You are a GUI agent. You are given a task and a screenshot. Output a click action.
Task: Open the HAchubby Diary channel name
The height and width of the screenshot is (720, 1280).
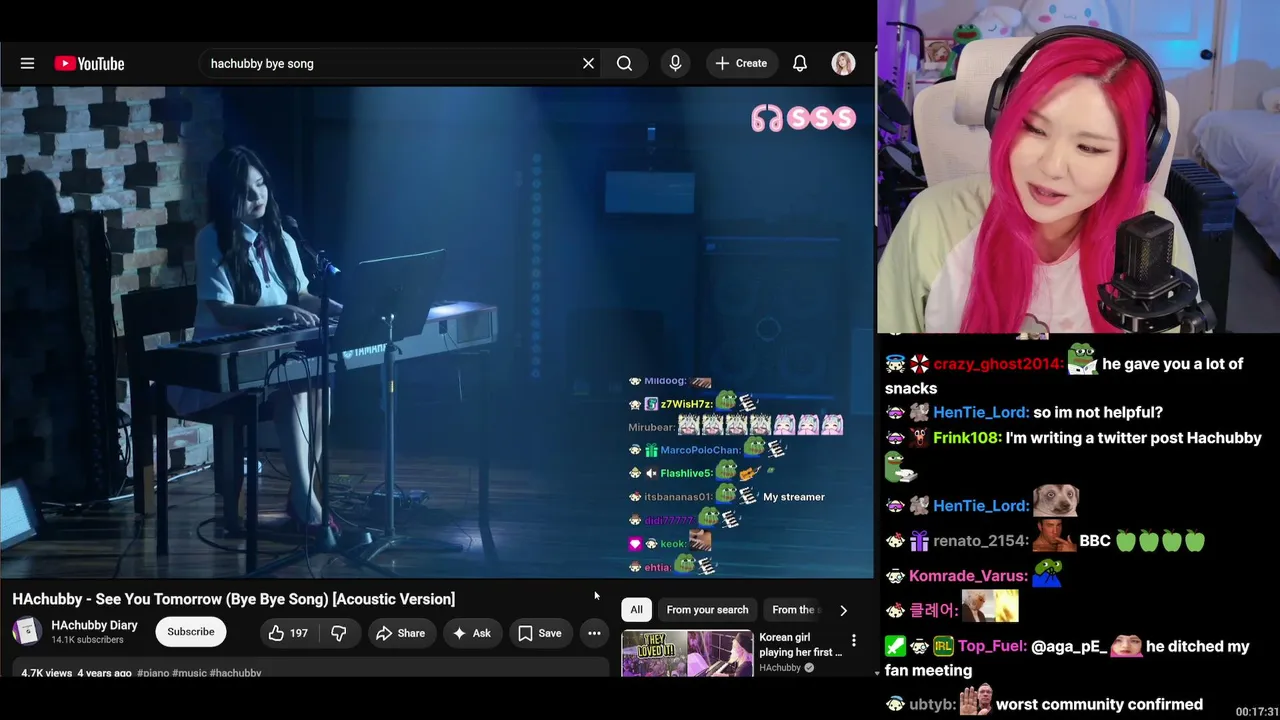point(94,625)
